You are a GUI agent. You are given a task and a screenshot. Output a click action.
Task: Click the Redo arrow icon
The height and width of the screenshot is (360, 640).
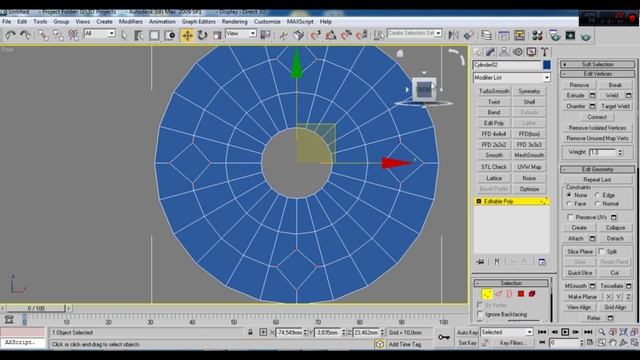click(25, 36)
